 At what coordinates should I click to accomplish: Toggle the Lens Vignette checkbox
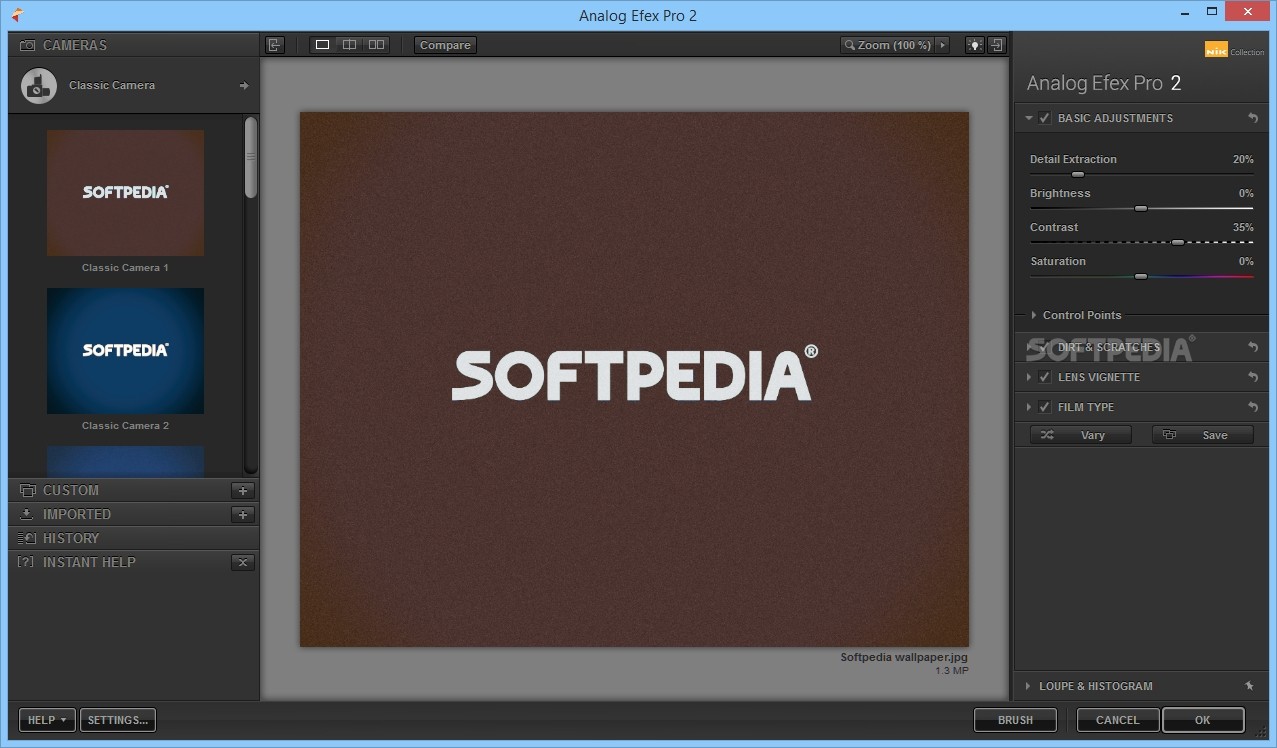[1045, 377]
